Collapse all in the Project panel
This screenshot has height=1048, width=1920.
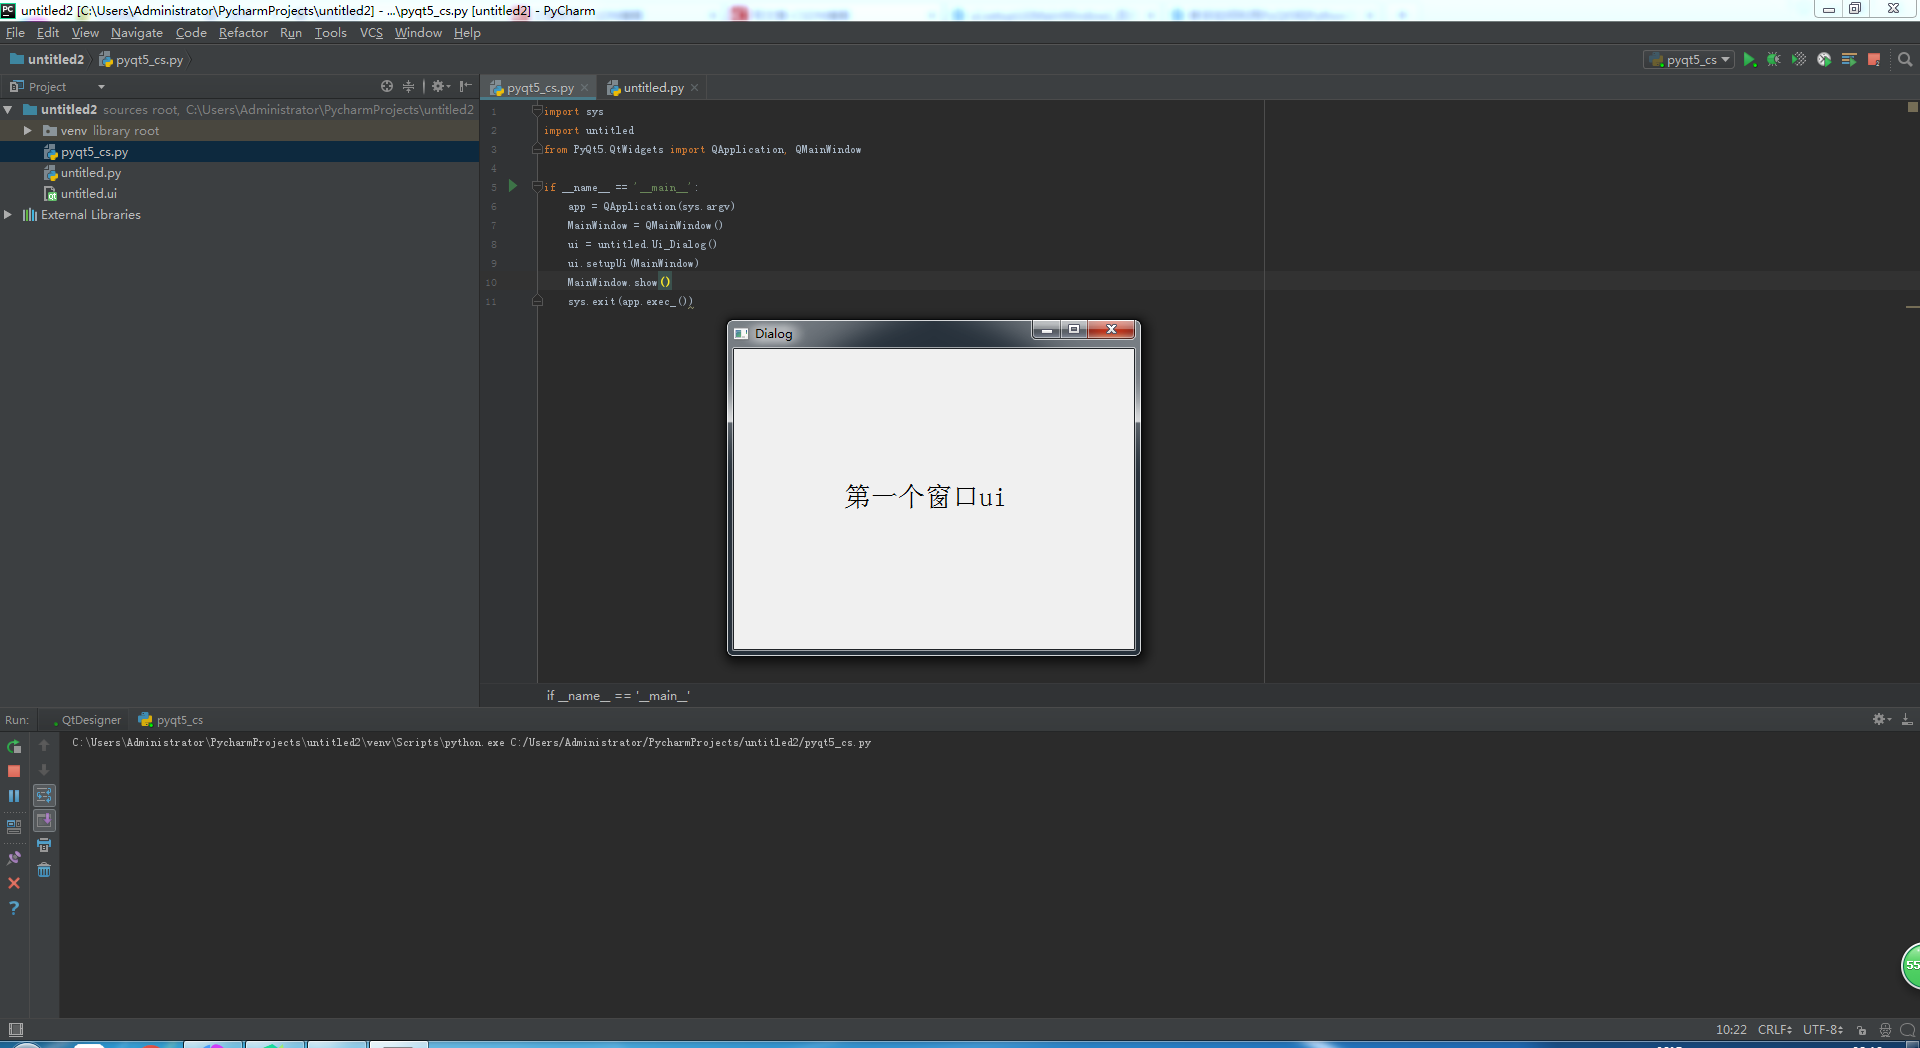click(408, 87)
